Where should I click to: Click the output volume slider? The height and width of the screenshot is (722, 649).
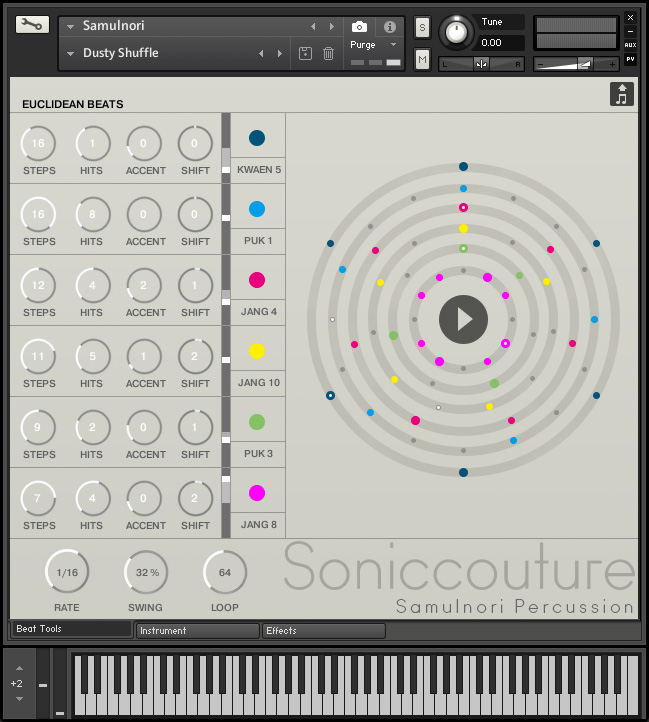(x=576, y=64)
